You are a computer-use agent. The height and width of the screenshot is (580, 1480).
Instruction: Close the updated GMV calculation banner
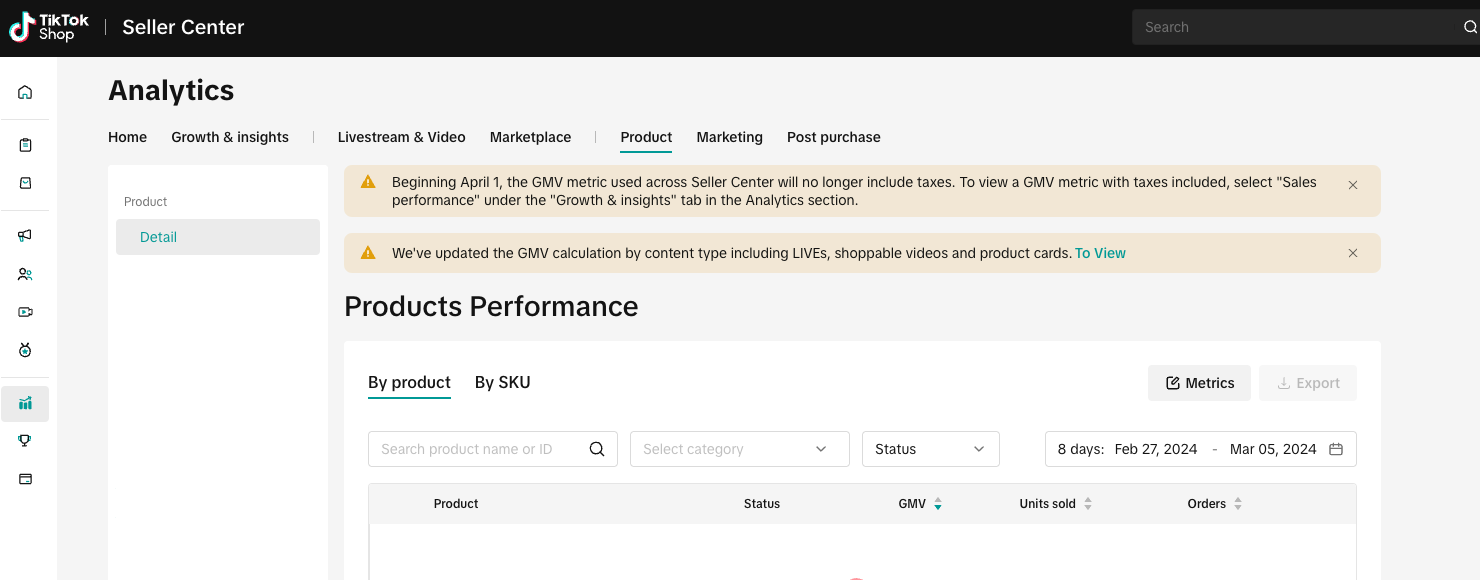pos(1352,253)
